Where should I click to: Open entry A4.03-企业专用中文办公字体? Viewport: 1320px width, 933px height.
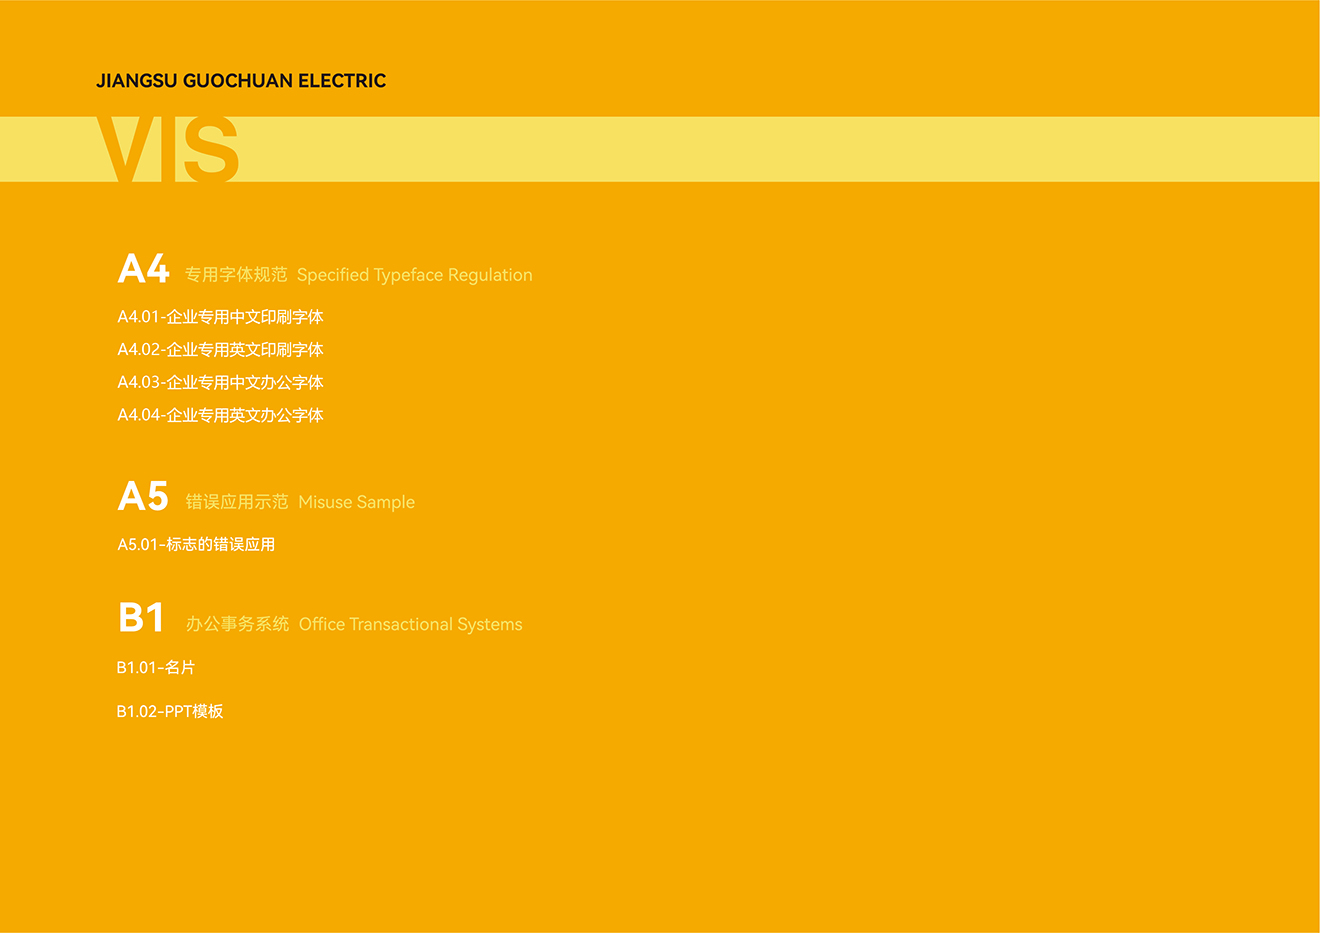tap(220, 382)
